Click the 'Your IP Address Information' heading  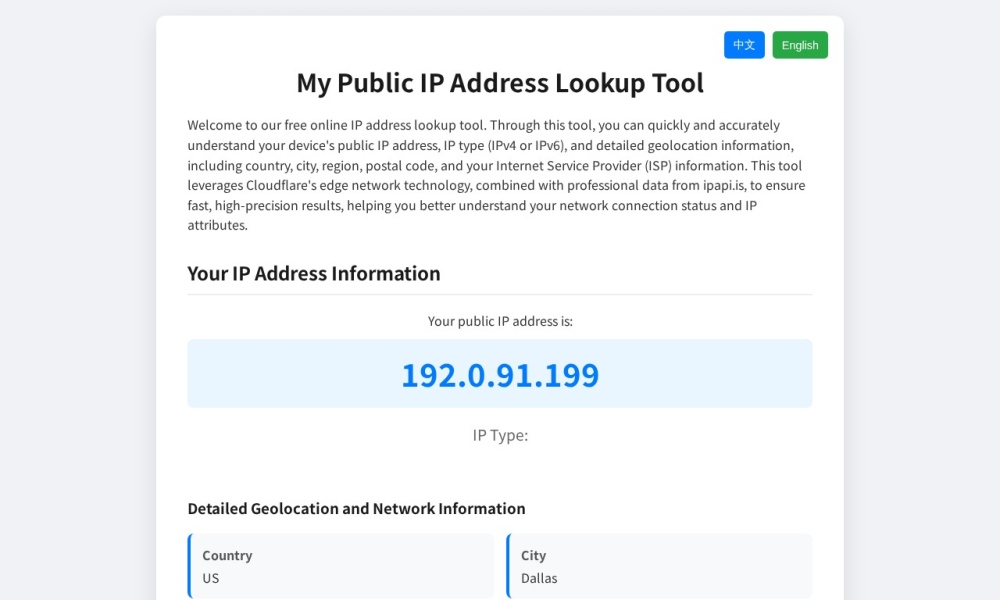[314, 274]
